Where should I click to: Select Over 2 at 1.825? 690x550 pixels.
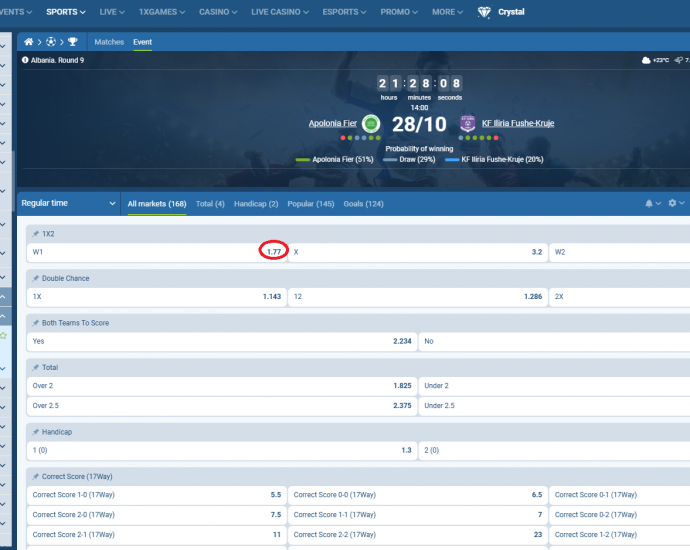tap(222, 385)
